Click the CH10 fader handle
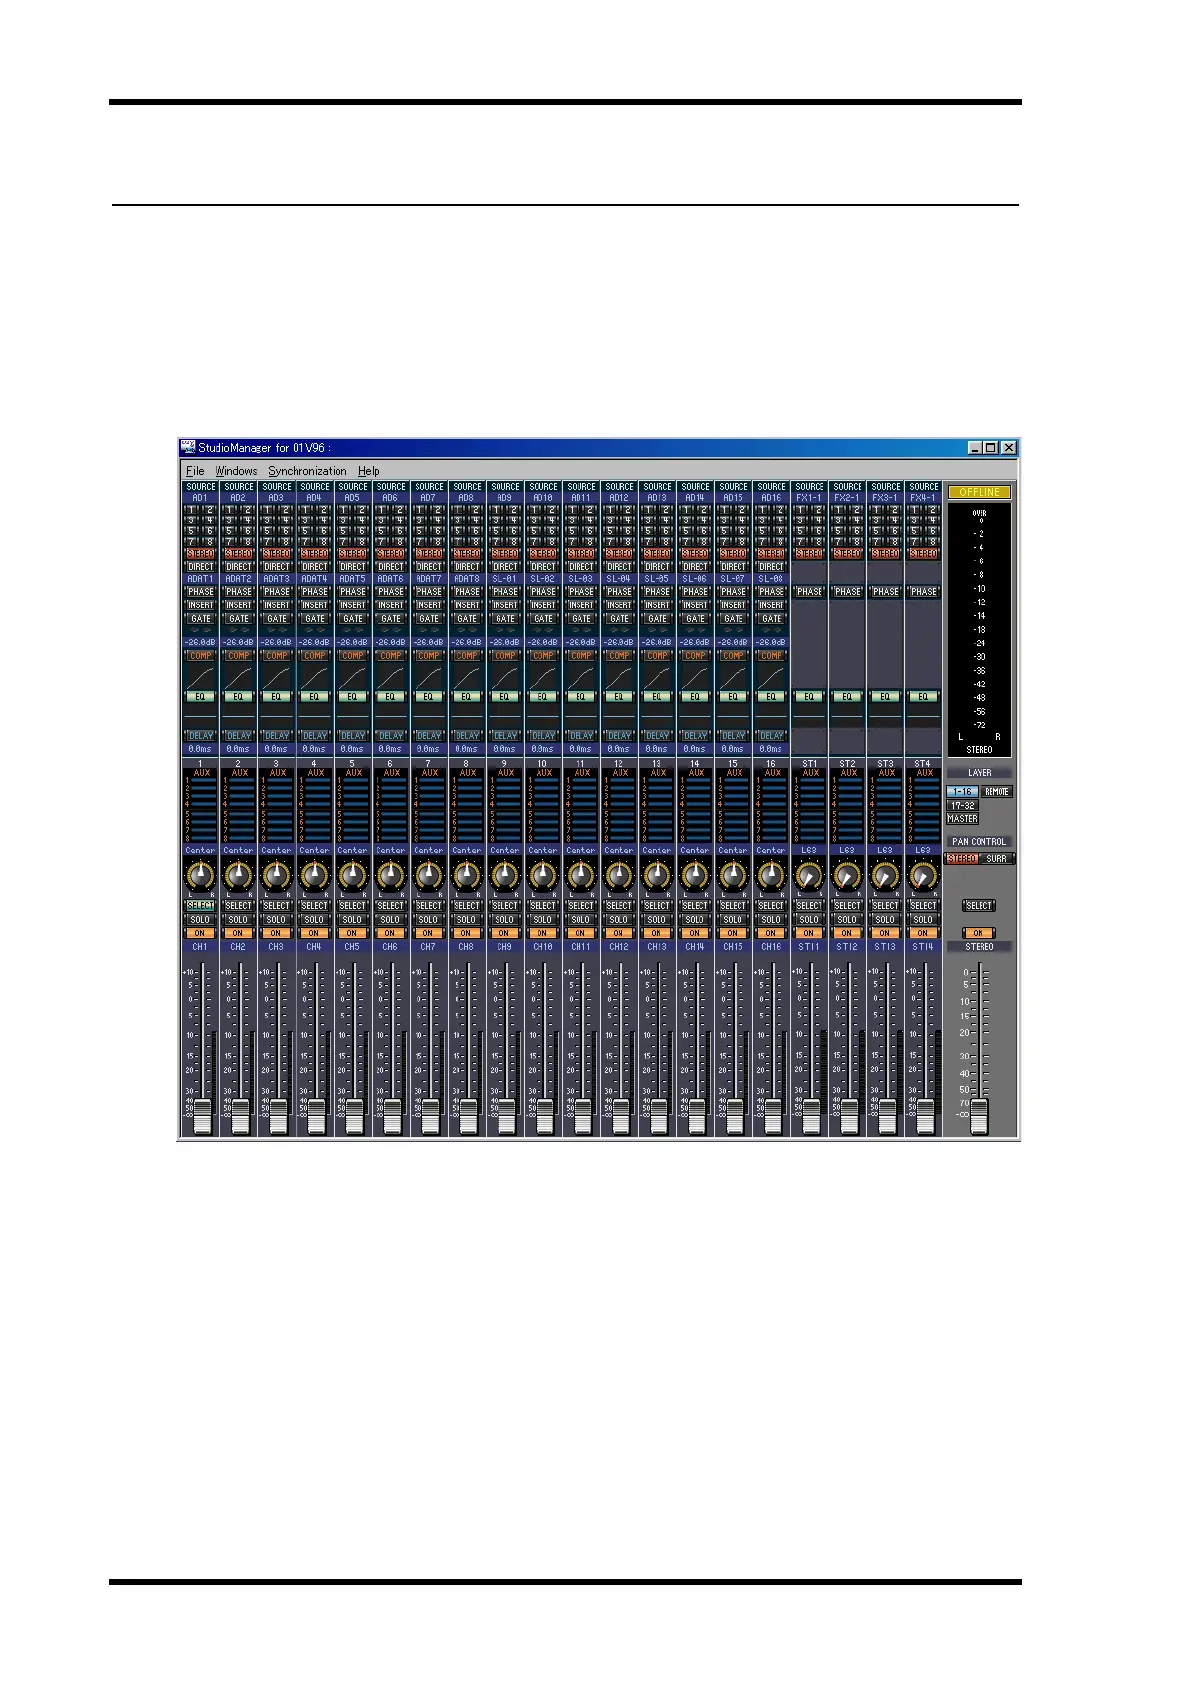The width and height of the screenshot is (1190, 1684). coord(543,1117)
